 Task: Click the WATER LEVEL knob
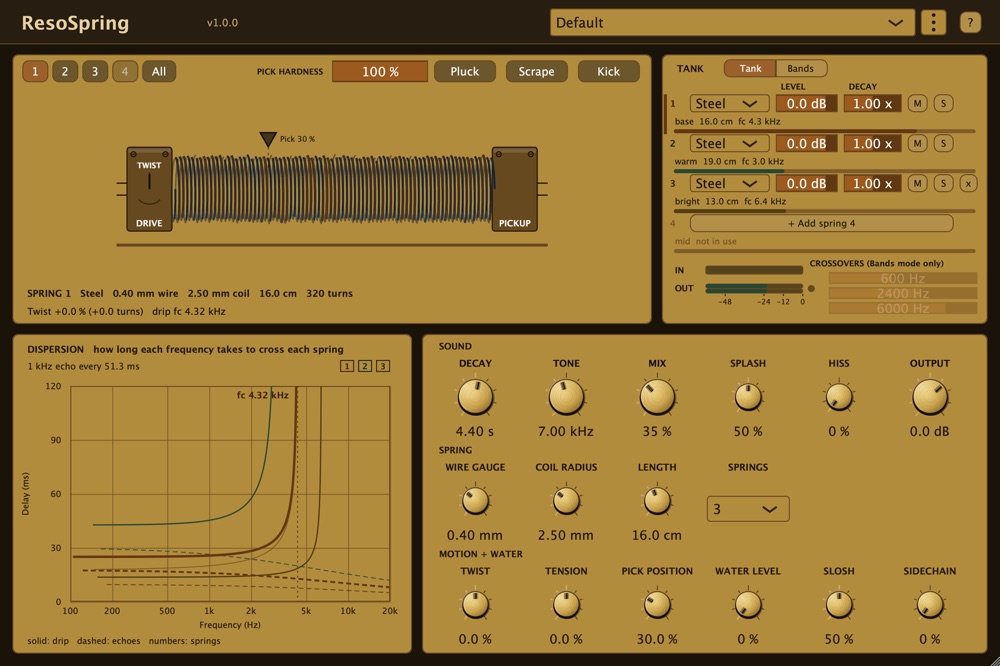[748, 605]
